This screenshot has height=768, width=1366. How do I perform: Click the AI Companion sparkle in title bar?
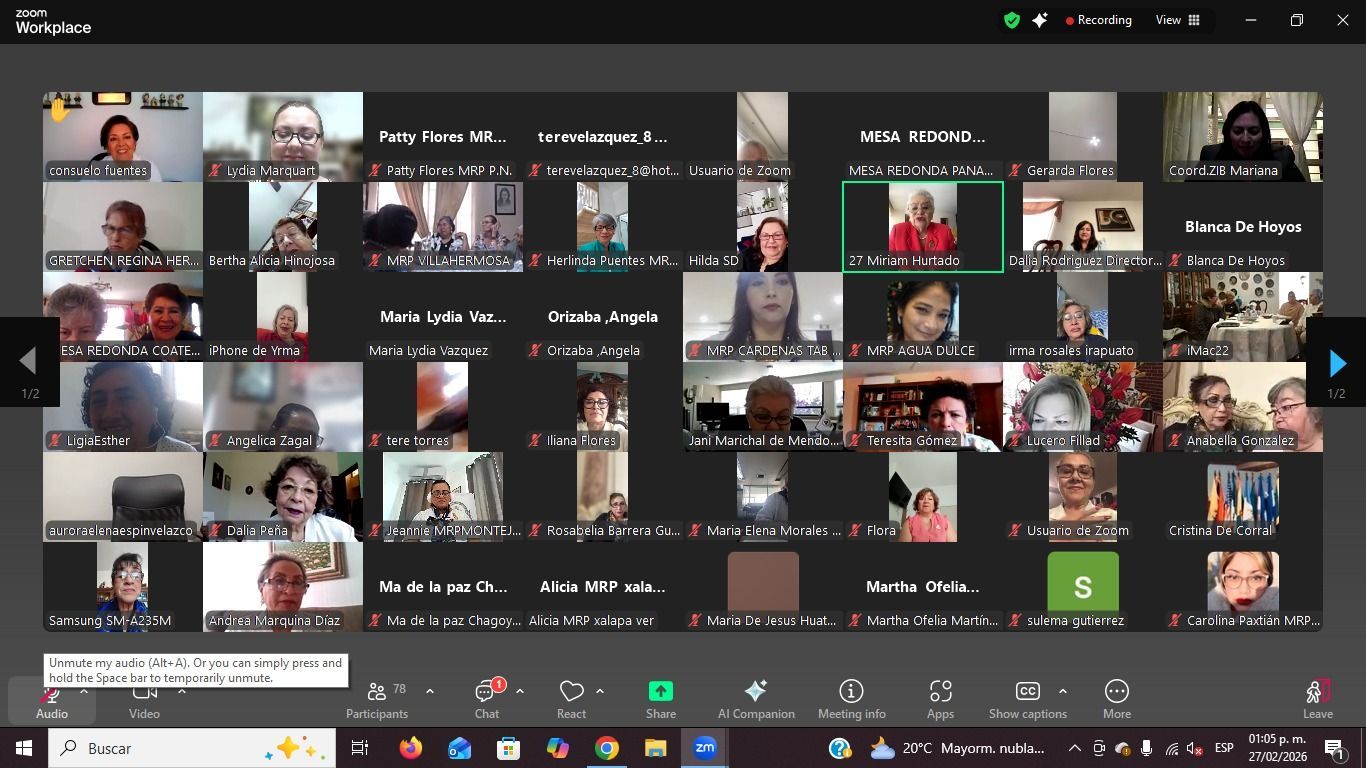coord(1040,20)
